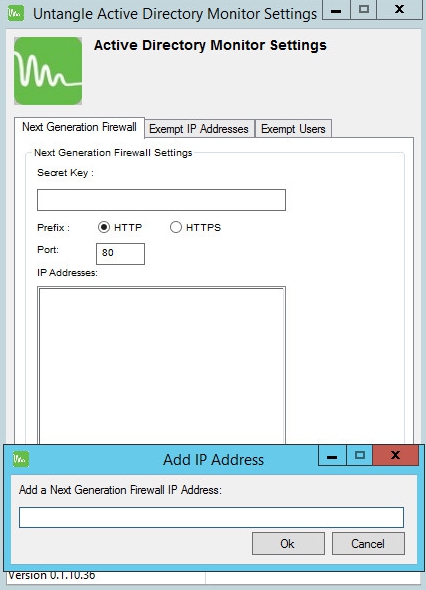Image resolution: width=426 pixels, height=590 pixels.
Task: Maximize the Monitor Settings main window
Action: click(x=364, y=9)
